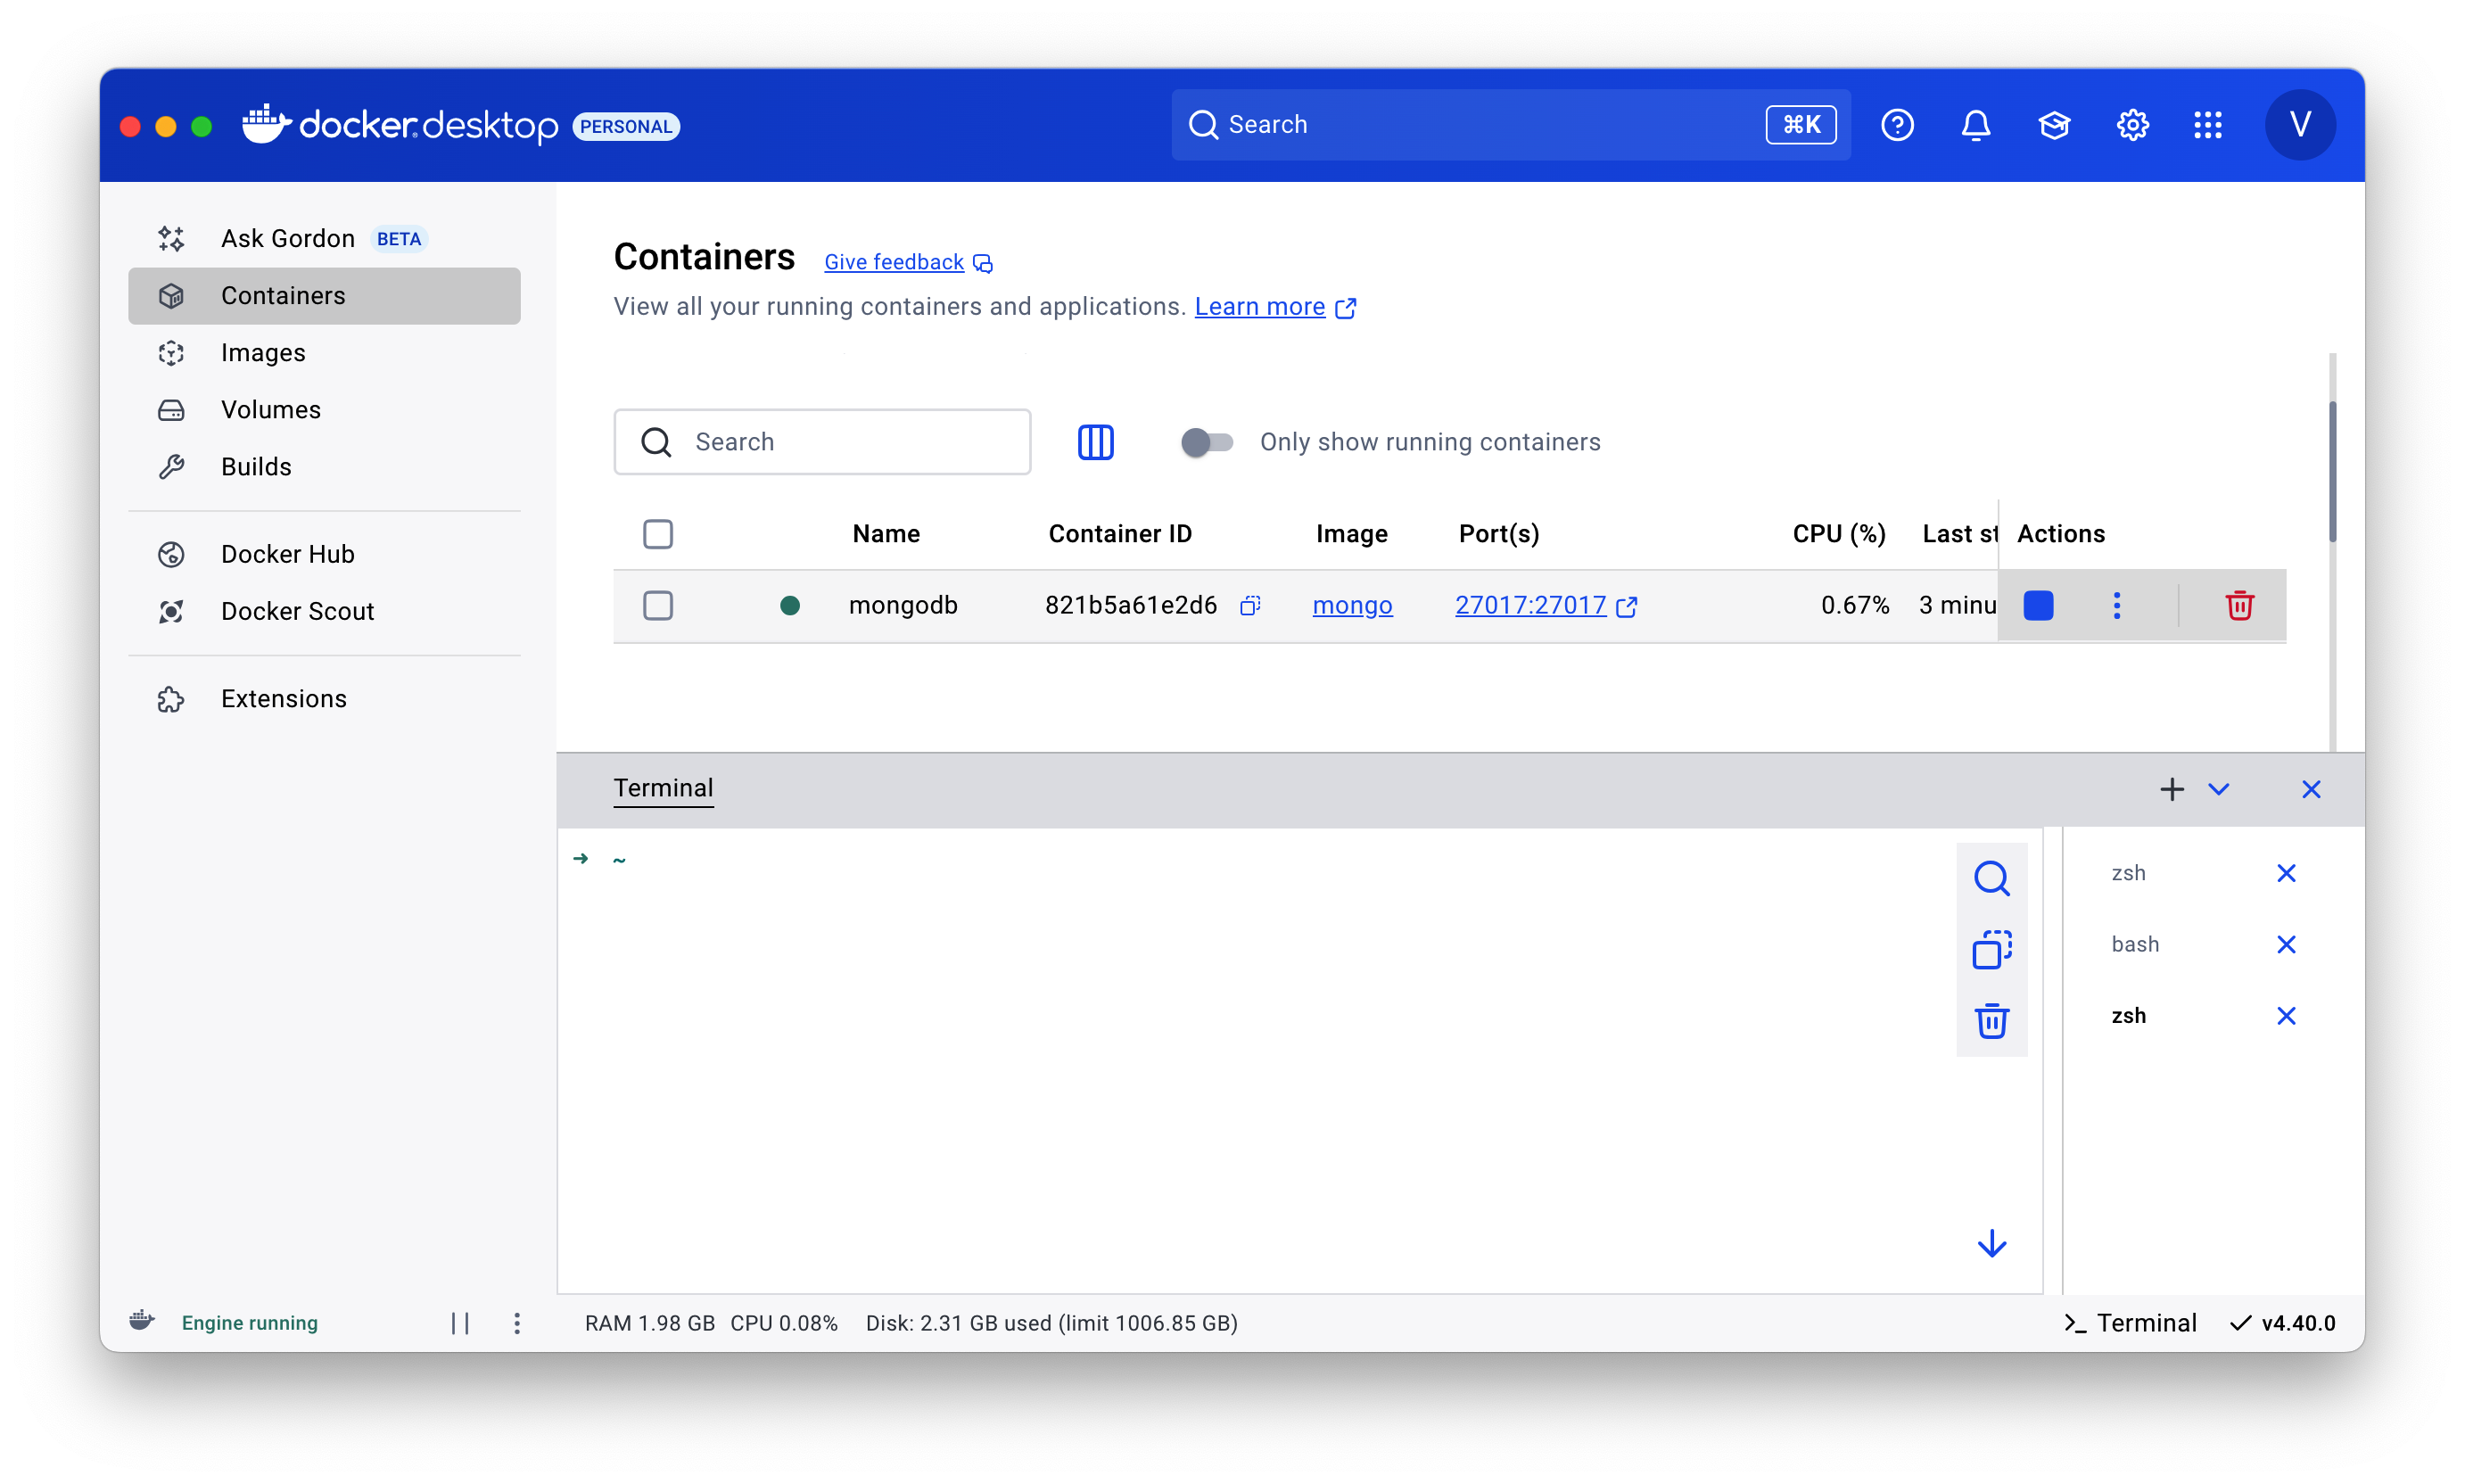
Task: Open mongodb row three-dot actions menu
Action: (x=2115, y=605)
